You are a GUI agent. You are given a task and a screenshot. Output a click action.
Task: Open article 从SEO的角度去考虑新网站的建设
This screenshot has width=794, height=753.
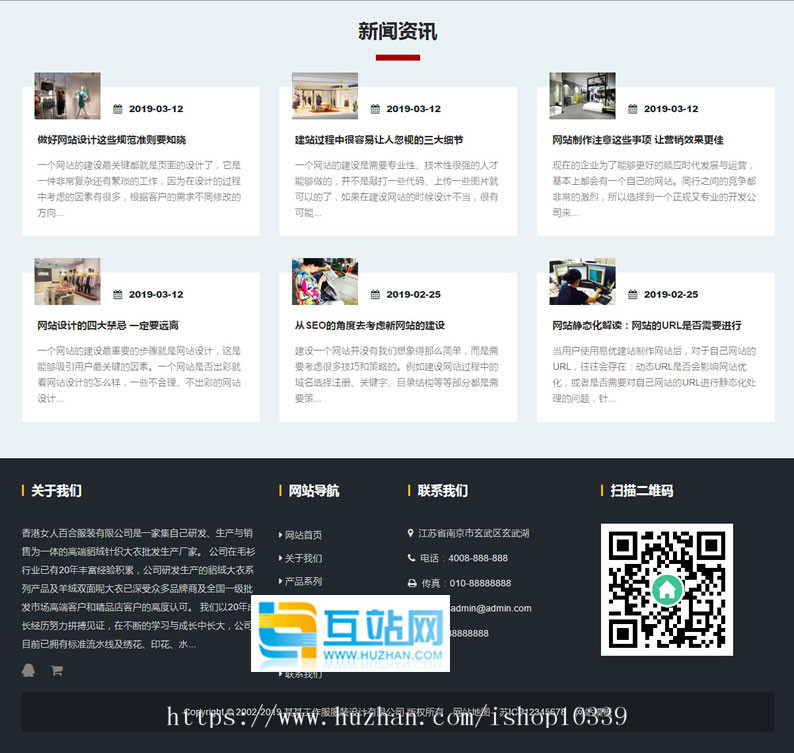click(x=369, y=326)
